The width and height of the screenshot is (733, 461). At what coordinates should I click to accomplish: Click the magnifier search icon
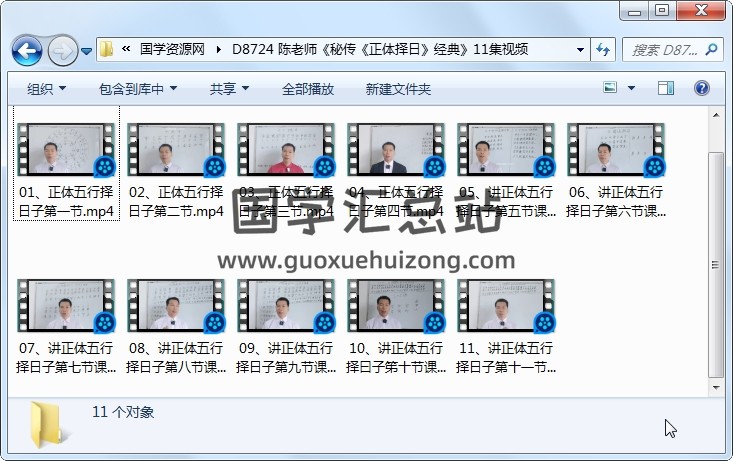pyautogui.click(x=711, y=49)
